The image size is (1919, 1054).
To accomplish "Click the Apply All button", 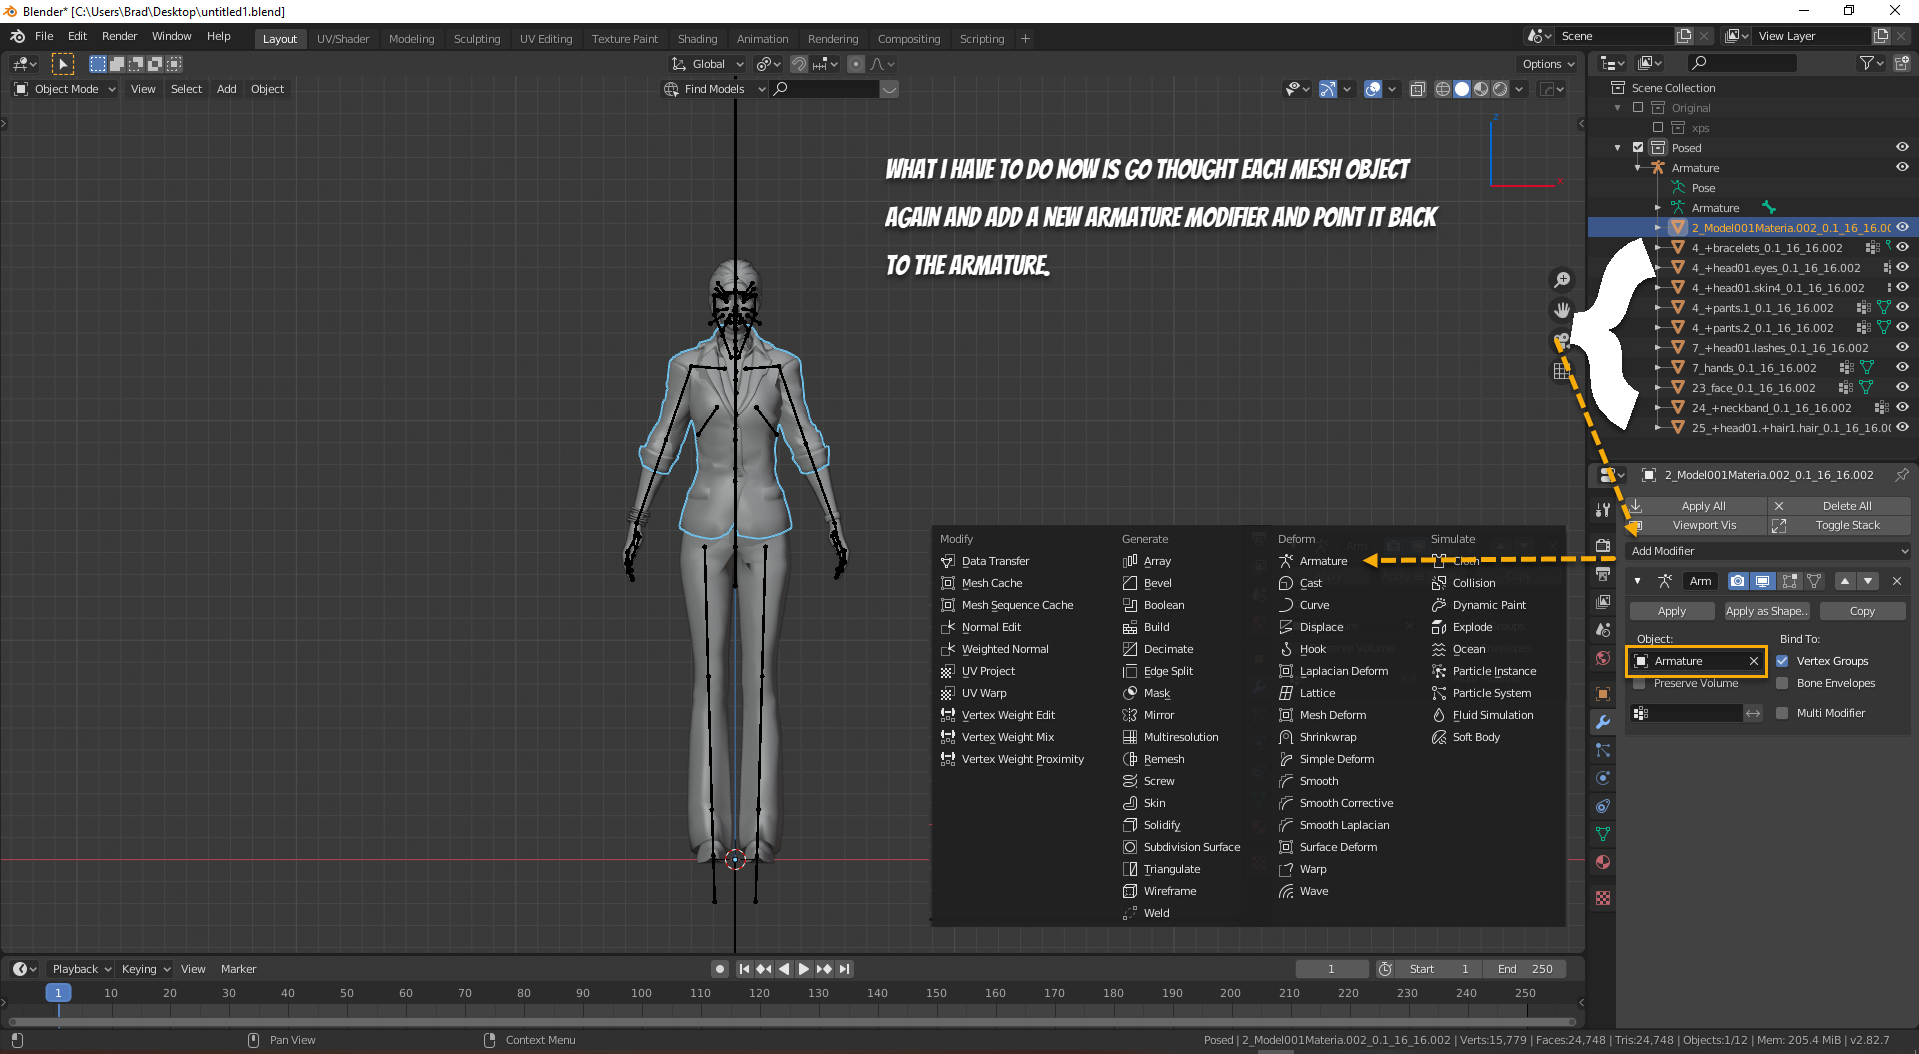I will click(1702, 506).
